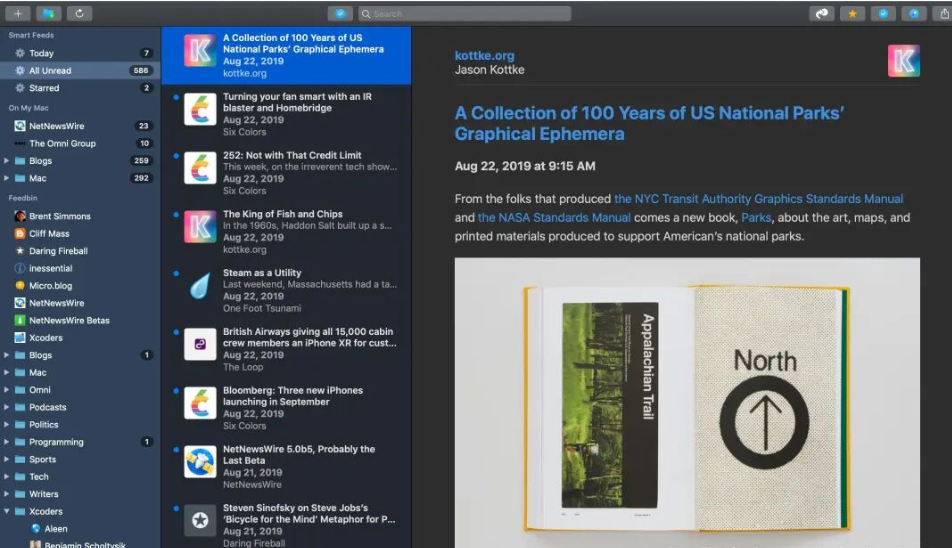This screenshot has width=952, height=548.
Task: Select '252: Not with That Credit Limit' article
Action: click(x=286, y=173)
